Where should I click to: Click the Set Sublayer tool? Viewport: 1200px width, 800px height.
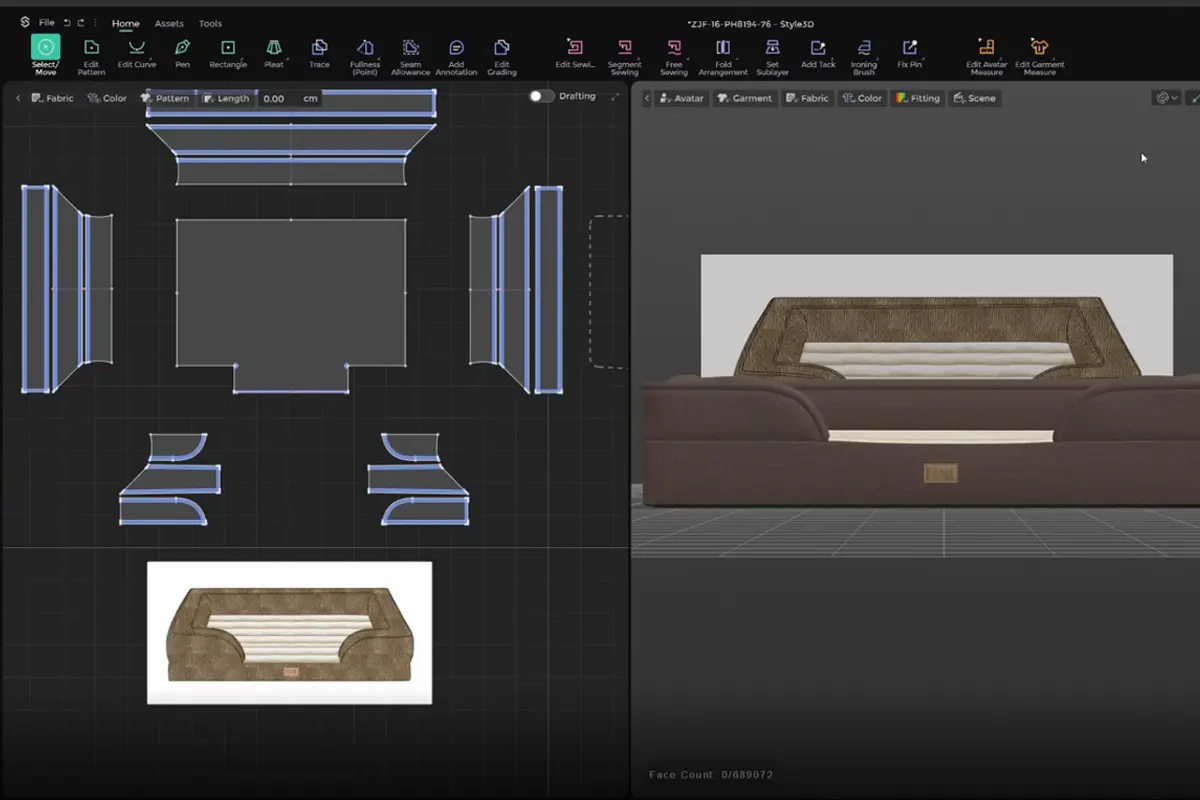pos(772,56)
